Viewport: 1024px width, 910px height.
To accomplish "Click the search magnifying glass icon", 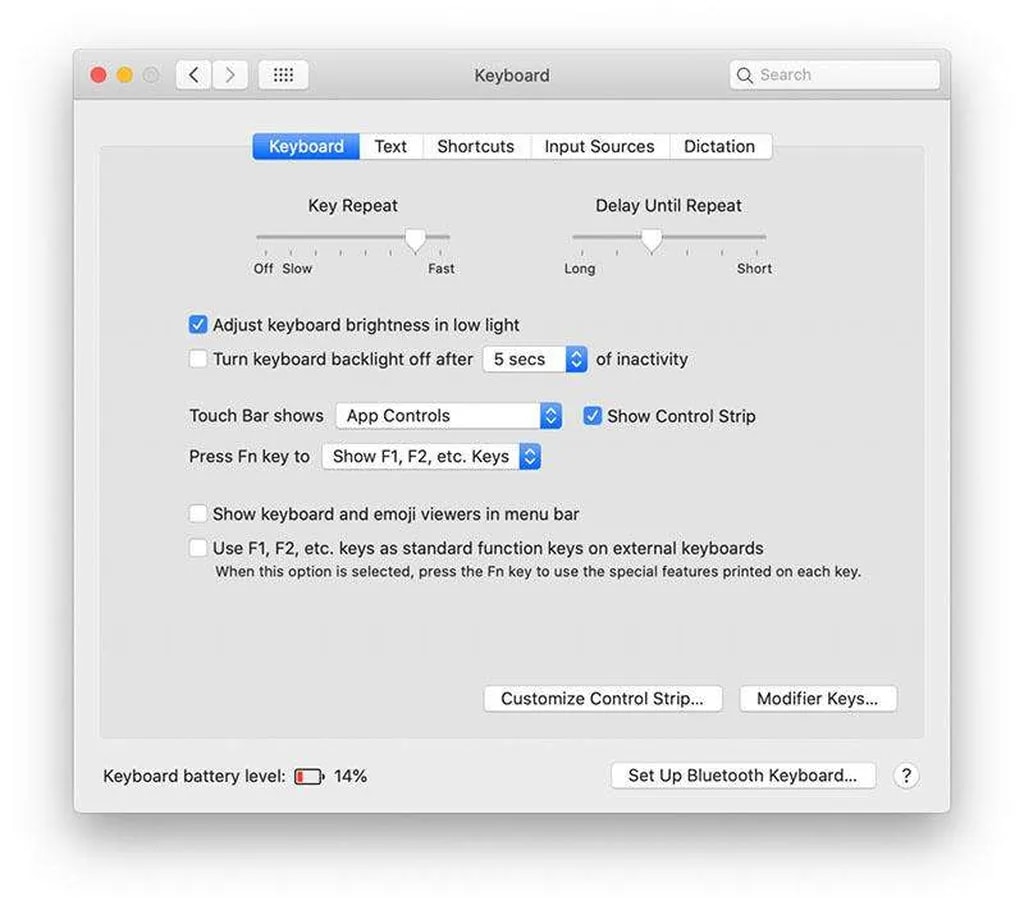I will pyautogui.click(x=745, y=75).
